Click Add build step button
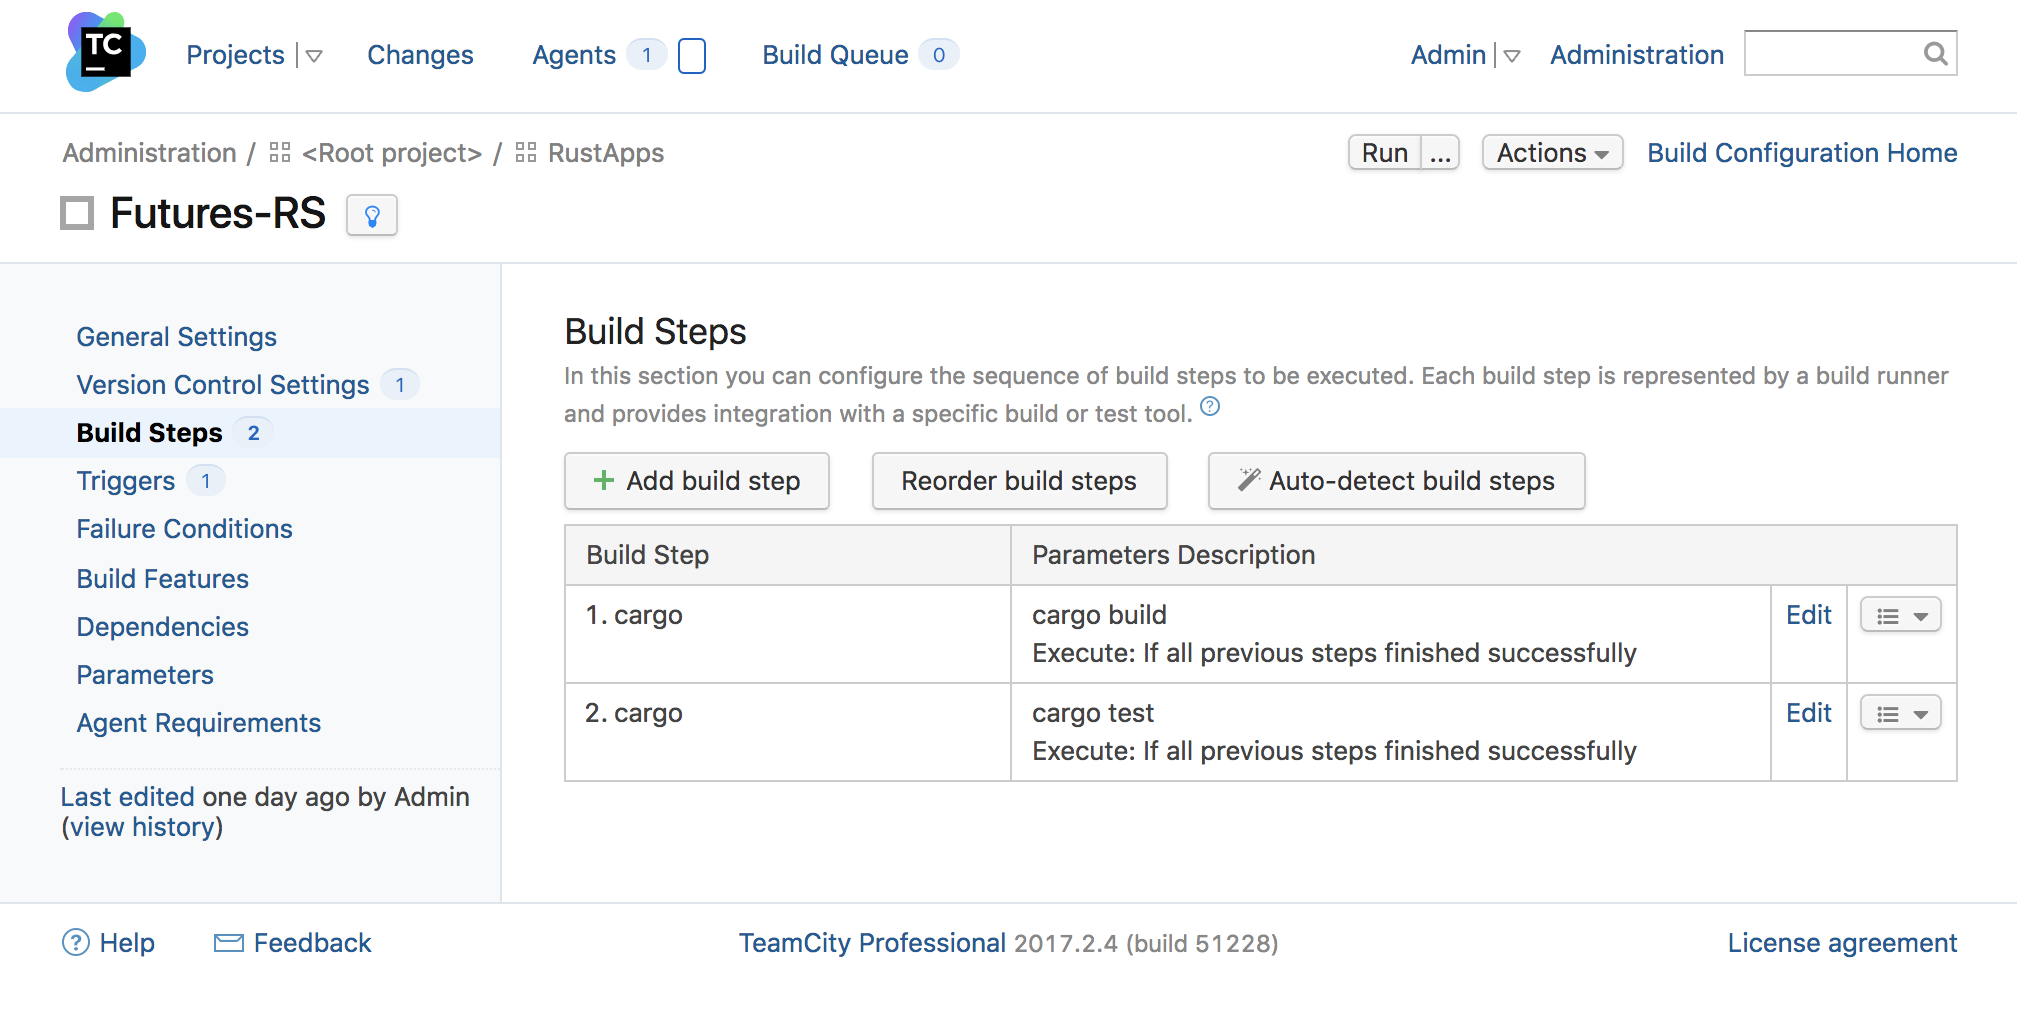This screenshot has height=1026, width=2017. point(697,481)
